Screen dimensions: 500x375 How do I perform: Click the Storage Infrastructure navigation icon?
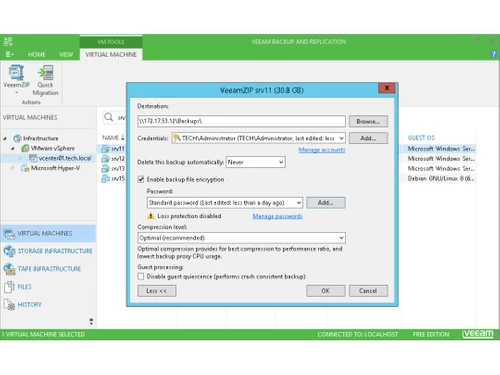[9, 251]
